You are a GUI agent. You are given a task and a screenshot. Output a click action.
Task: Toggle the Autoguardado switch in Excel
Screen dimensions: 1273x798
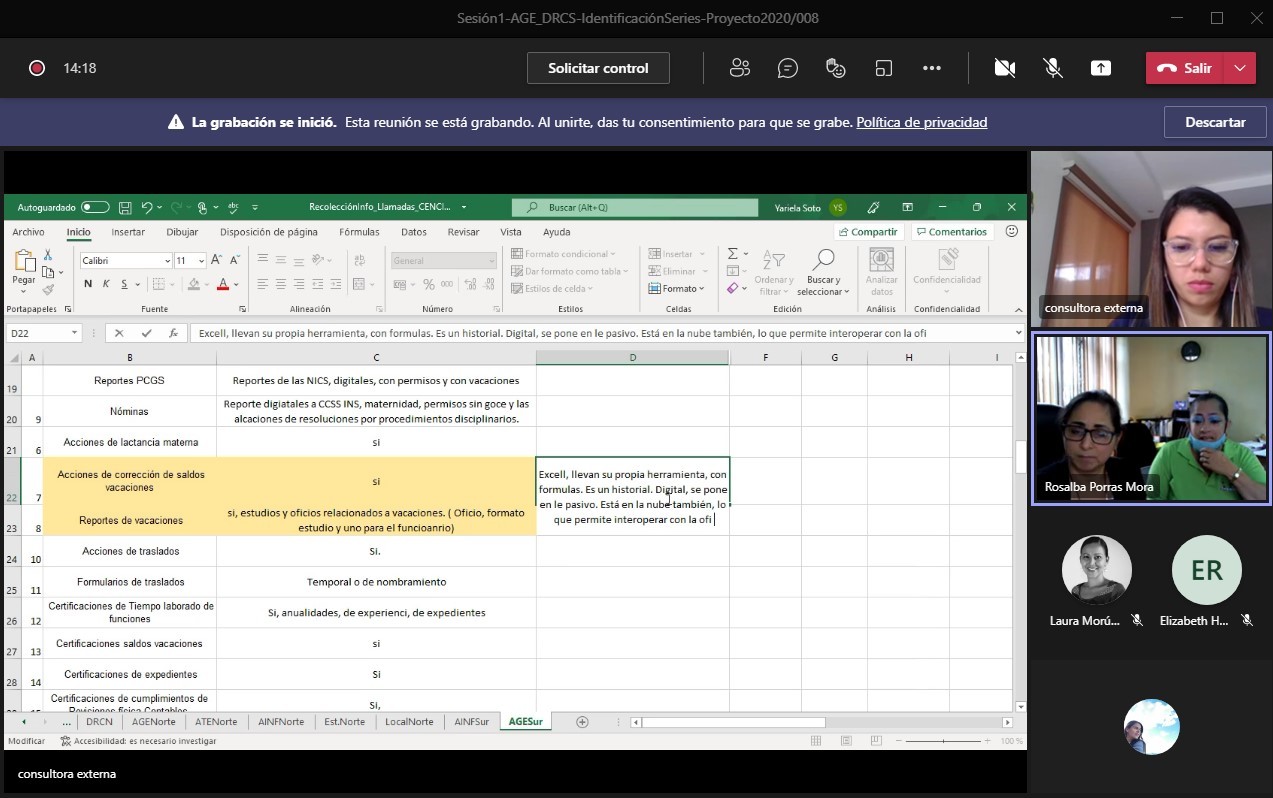coord(95,208)
